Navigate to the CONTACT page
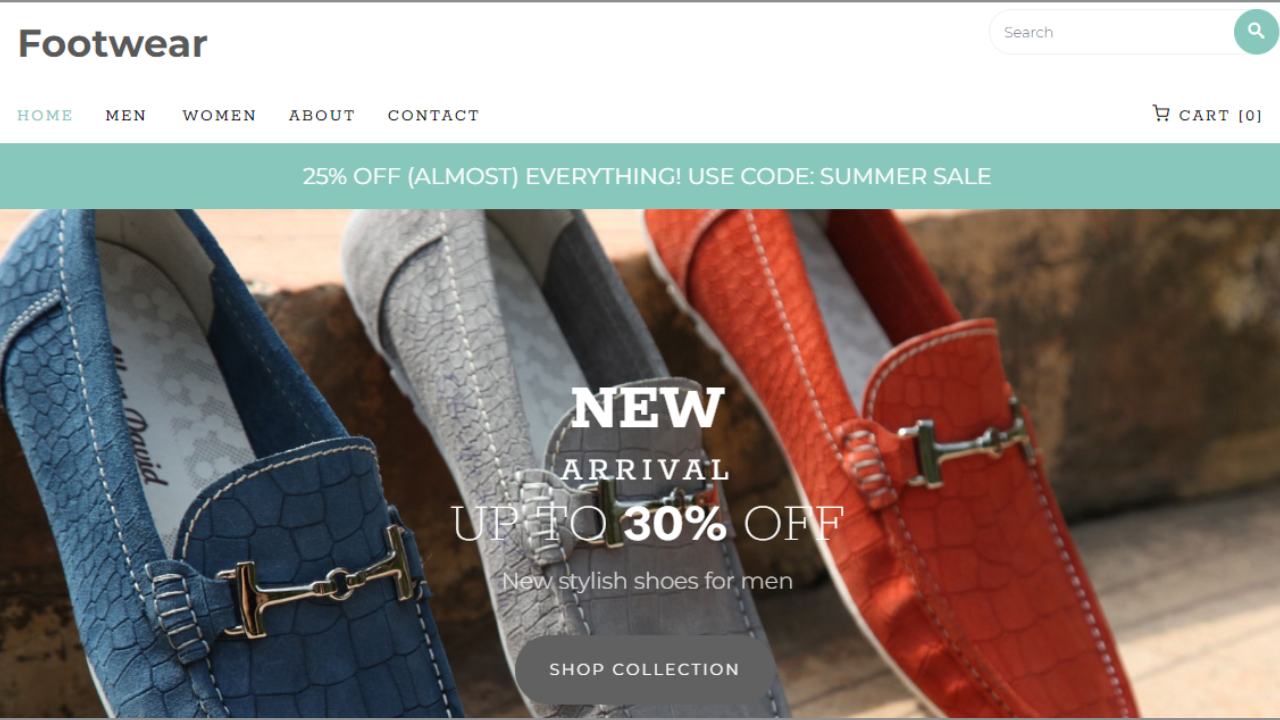The image size is (1280, 720). 434,115
